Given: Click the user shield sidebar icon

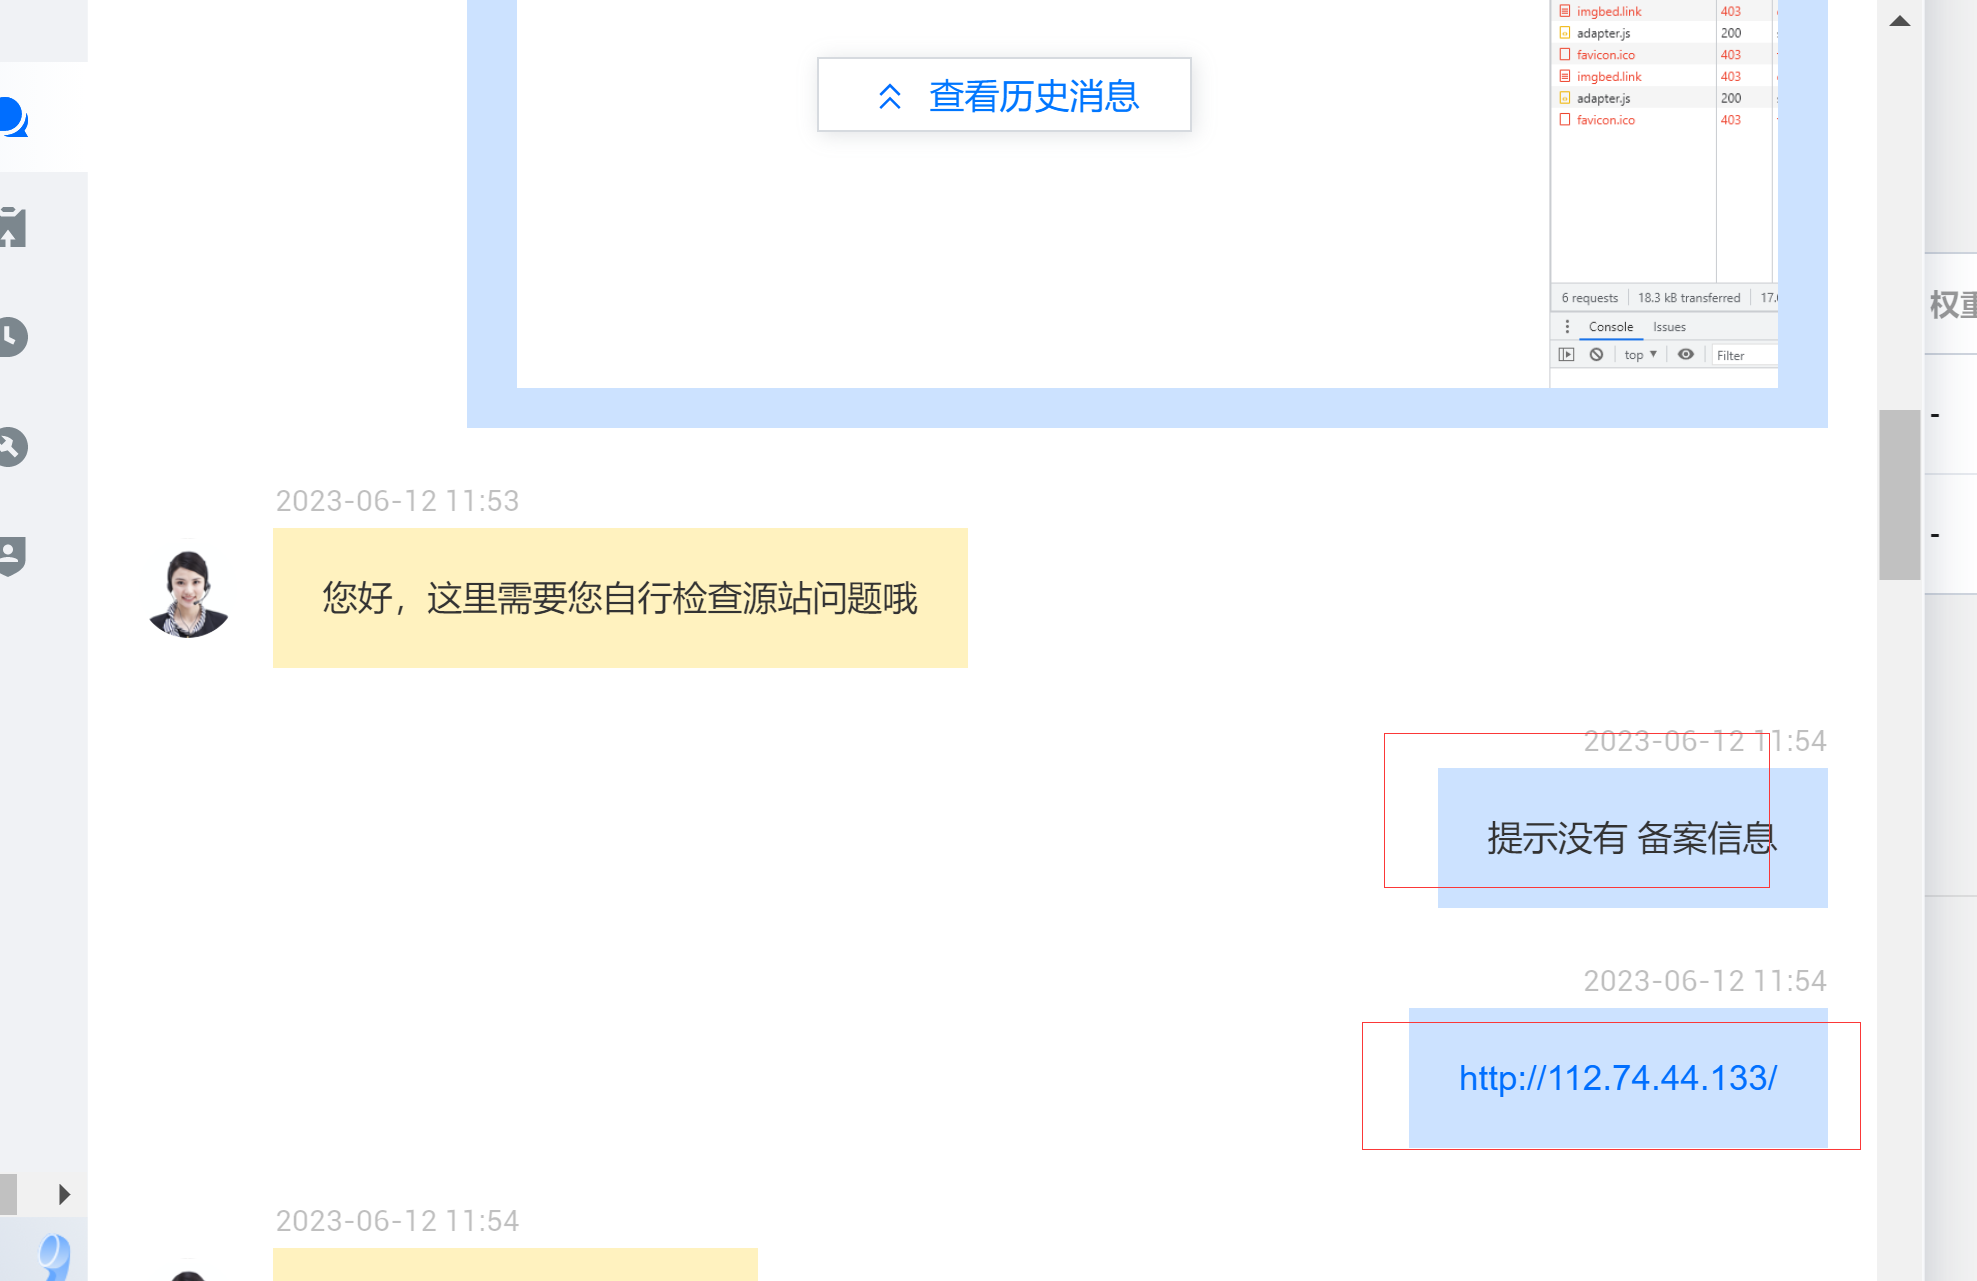Looking at the screenshot, I should (x=13, y=555).
